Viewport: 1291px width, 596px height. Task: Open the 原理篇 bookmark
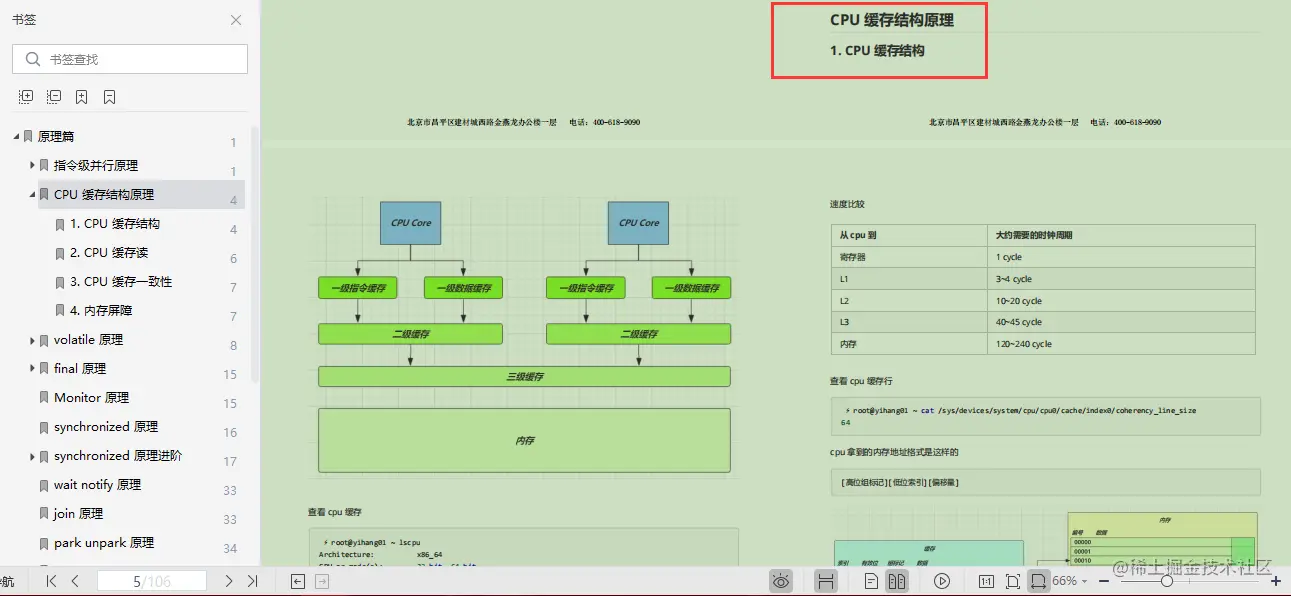pyautogui.click(x=56, y=136)
